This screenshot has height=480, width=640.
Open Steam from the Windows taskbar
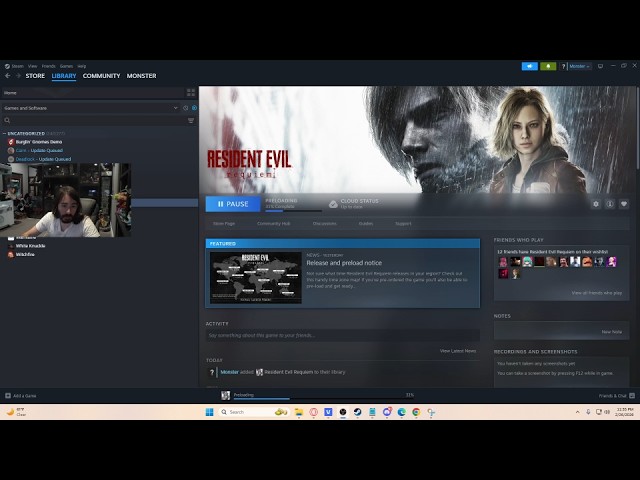(x=357, y=412)
